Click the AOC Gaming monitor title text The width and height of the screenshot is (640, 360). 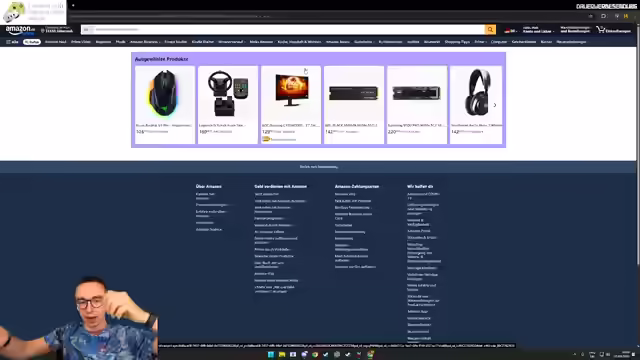[x=290, y=125]
